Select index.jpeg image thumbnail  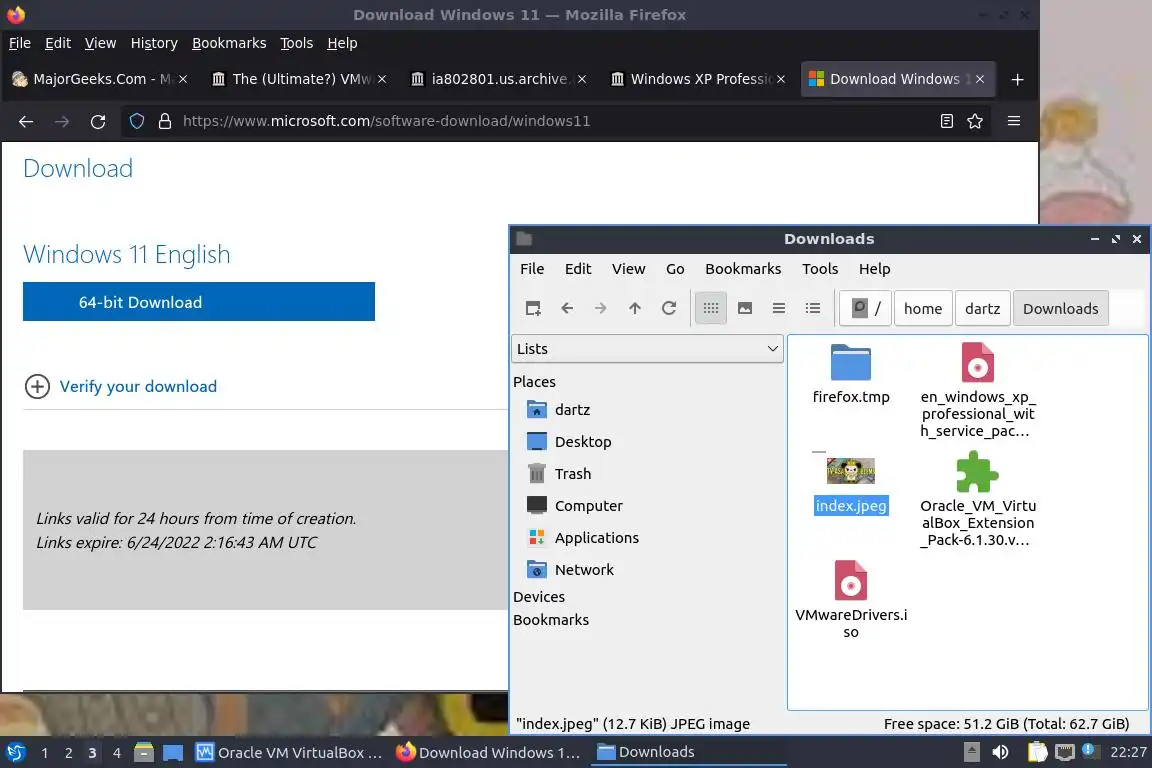tap(851, 472)
